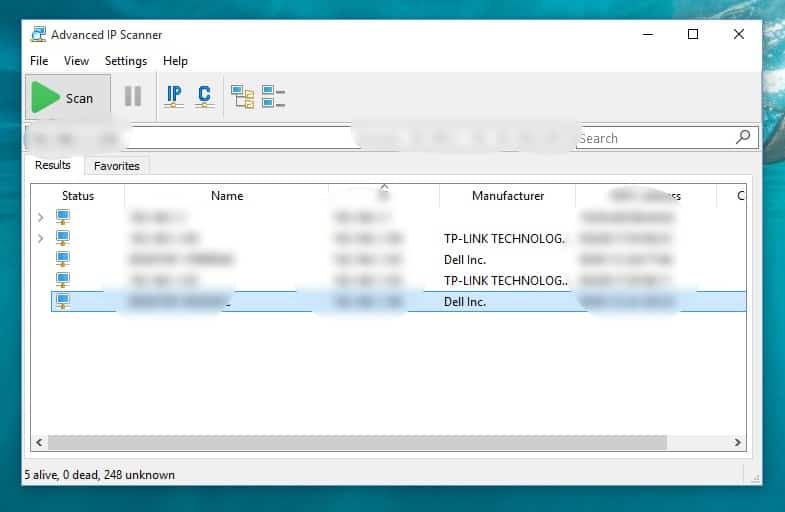Sort by Name column header
Screen dimensions: 785x512
tap(227, 196)
